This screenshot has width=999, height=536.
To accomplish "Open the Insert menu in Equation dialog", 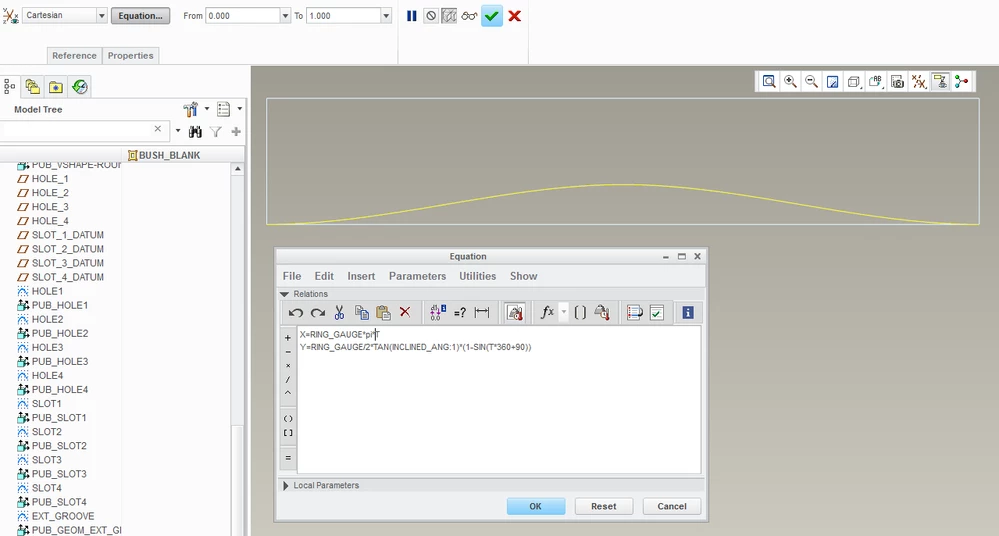I will [361, 276].
